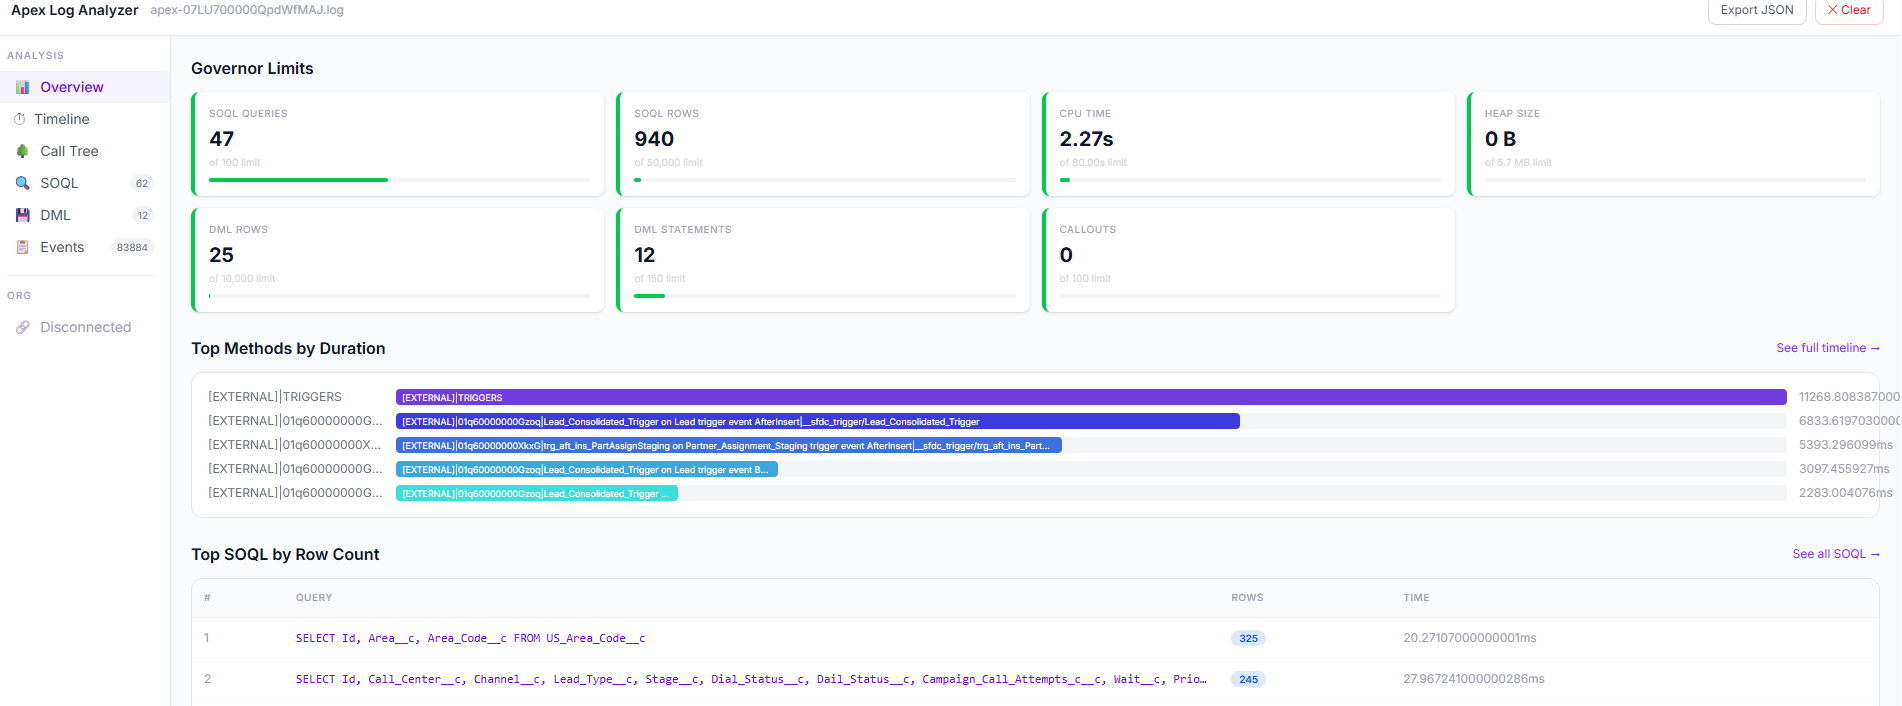
Task: Click the 5393.296099ms duration value
Action: click(x=1845, y=445)
